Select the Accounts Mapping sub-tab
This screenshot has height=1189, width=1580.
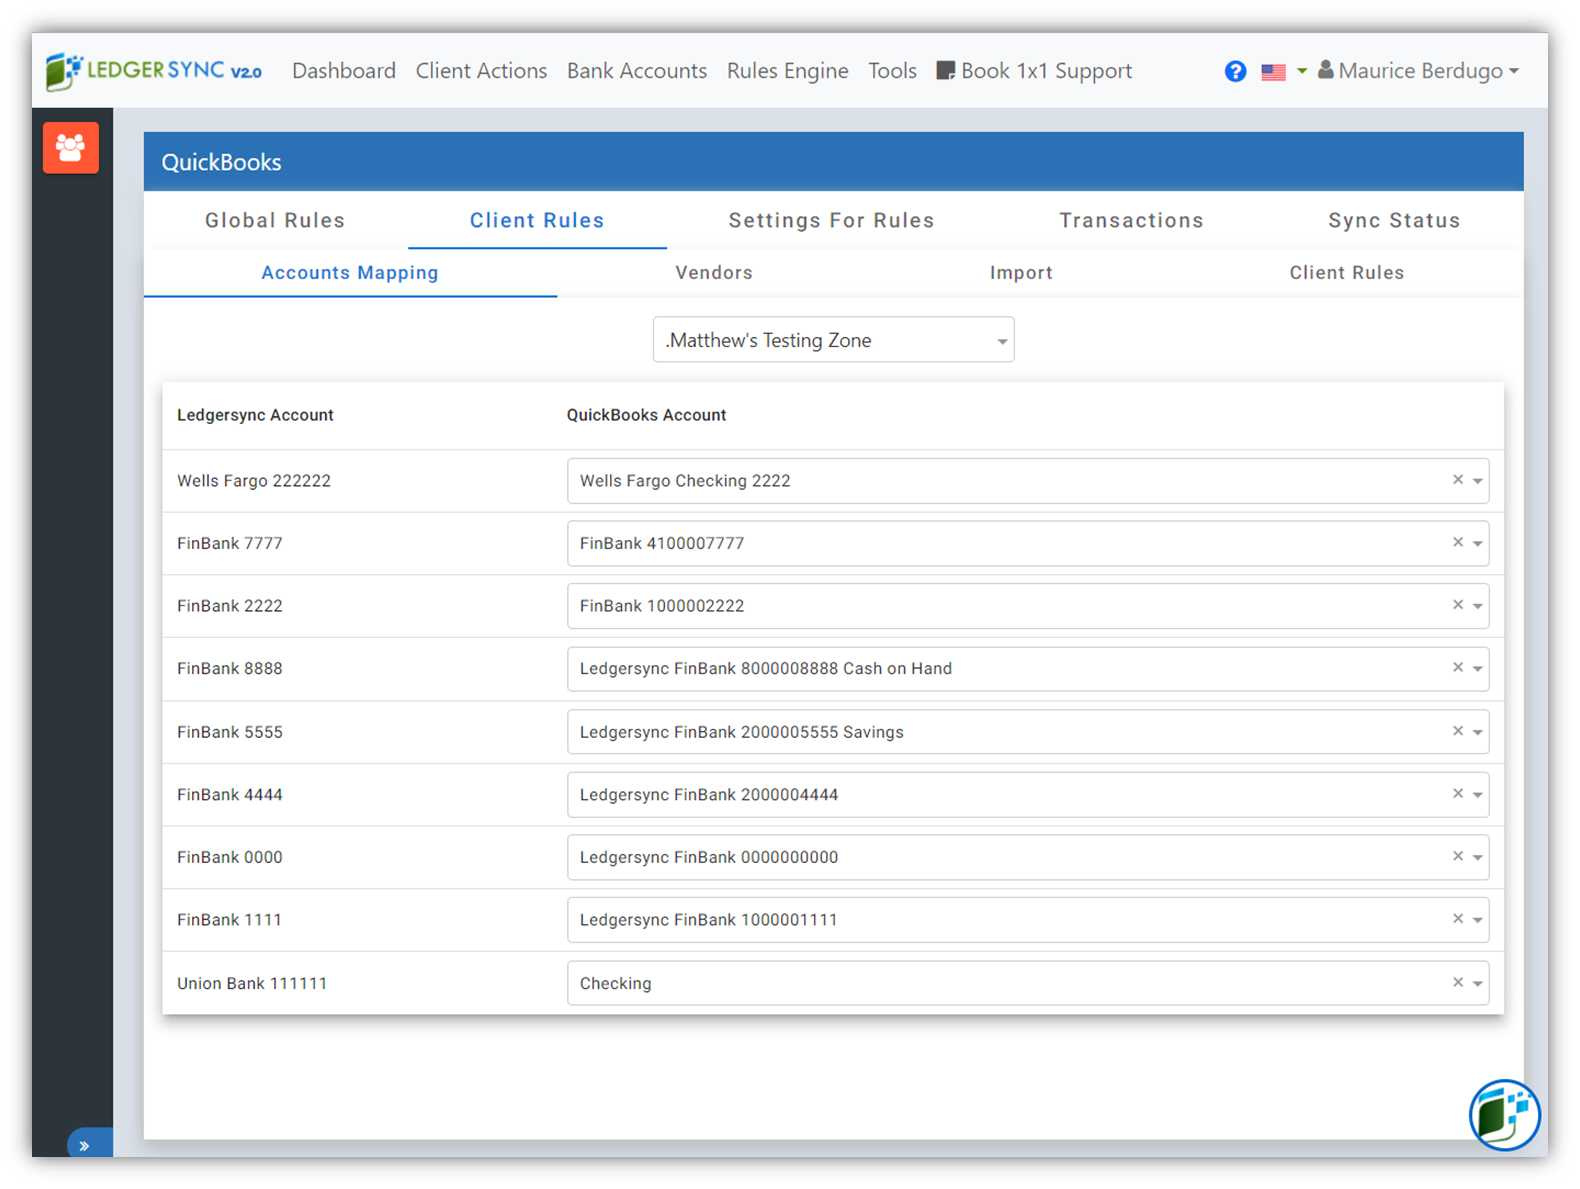pos(350,273)
